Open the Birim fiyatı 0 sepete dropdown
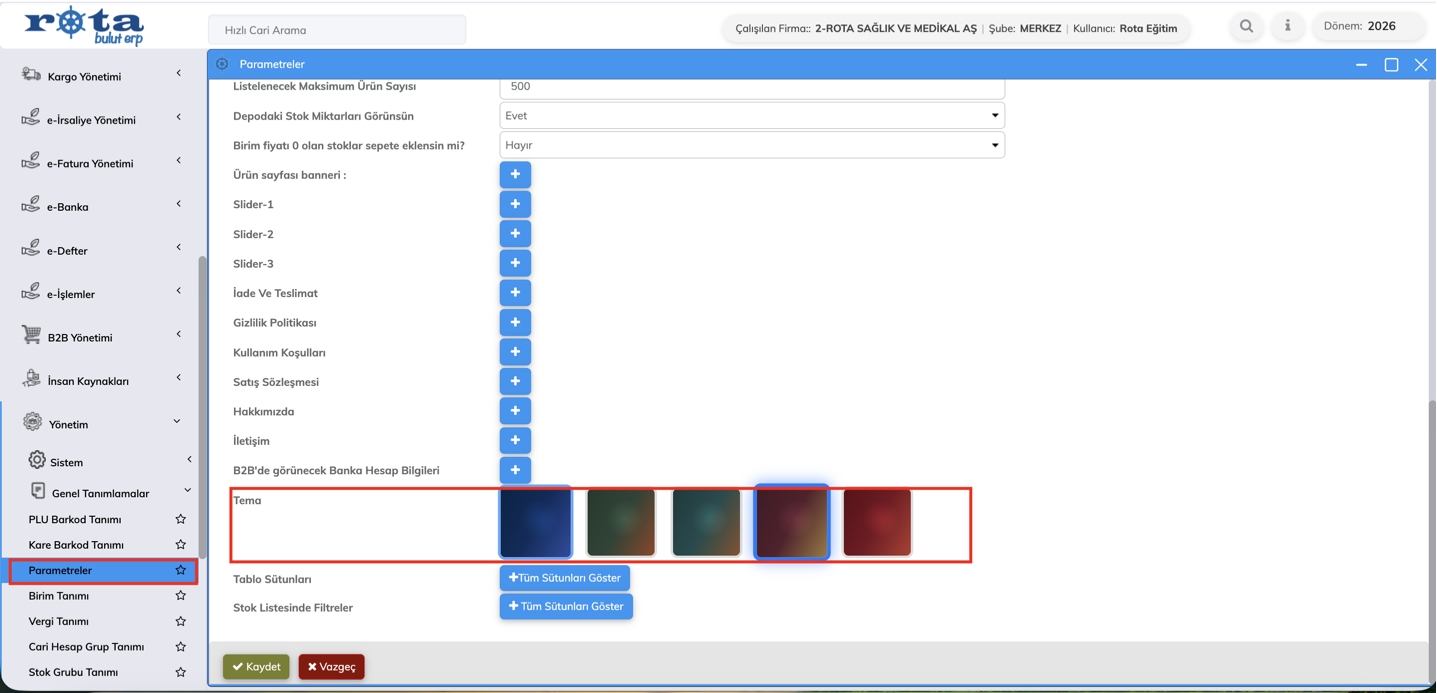 751,145
